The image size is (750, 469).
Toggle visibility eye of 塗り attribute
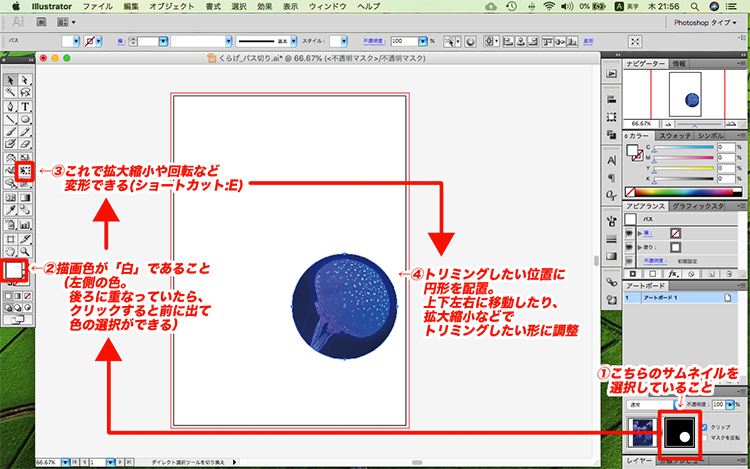[x=630, y=246]
